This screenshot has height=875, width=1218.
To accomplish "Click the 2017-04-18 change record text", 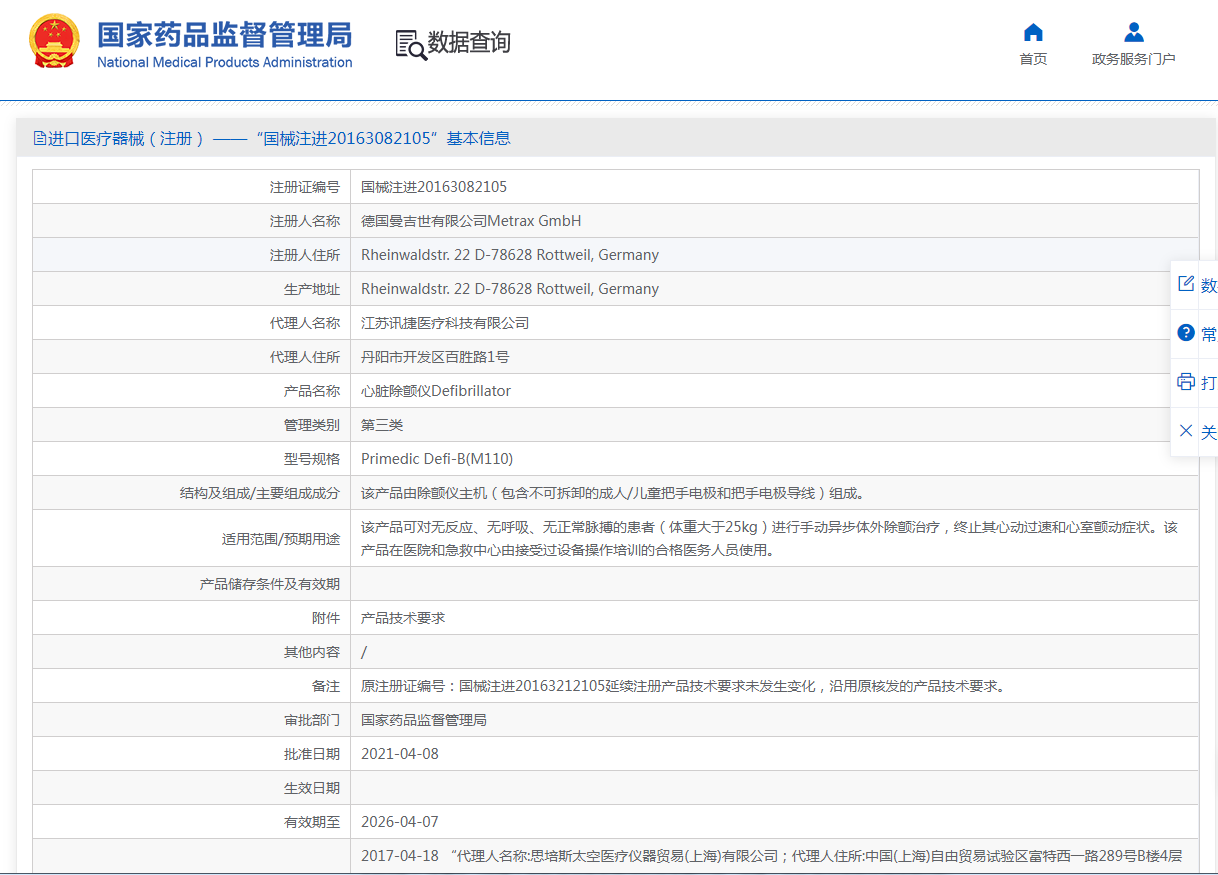I will [772, 856].
